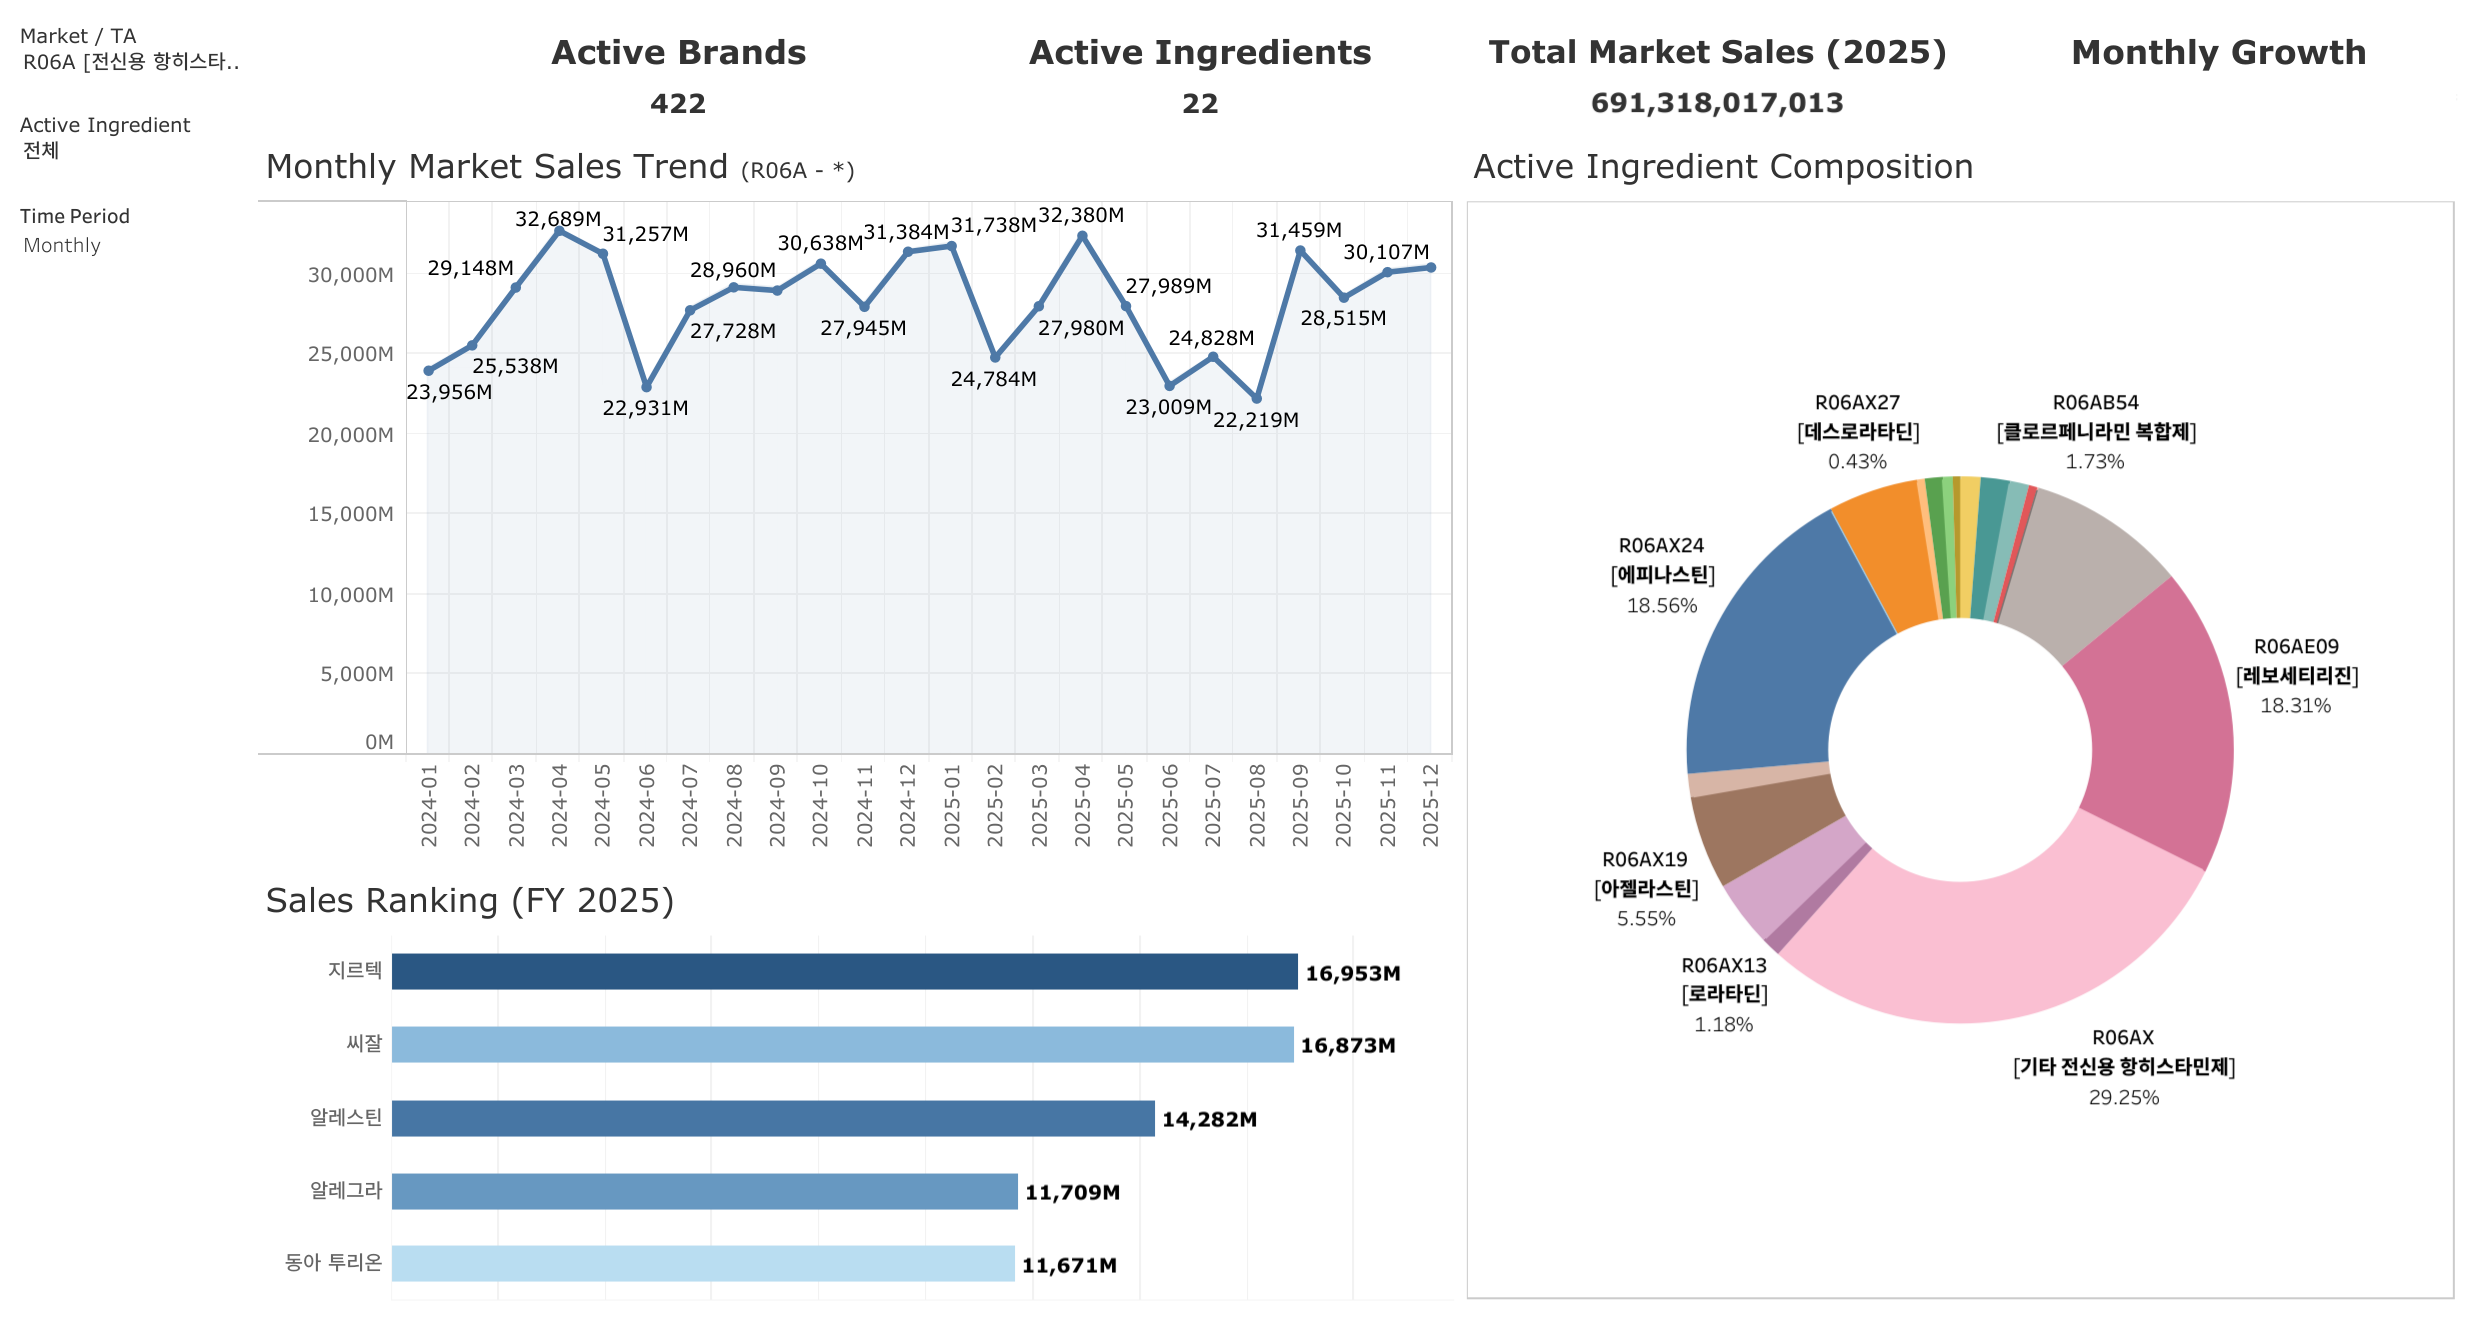Viewport: 2475px width, 1320px height.
Task: Select the 동아 투리온 bar showing 11,671M
Action: pos(703,1264)
